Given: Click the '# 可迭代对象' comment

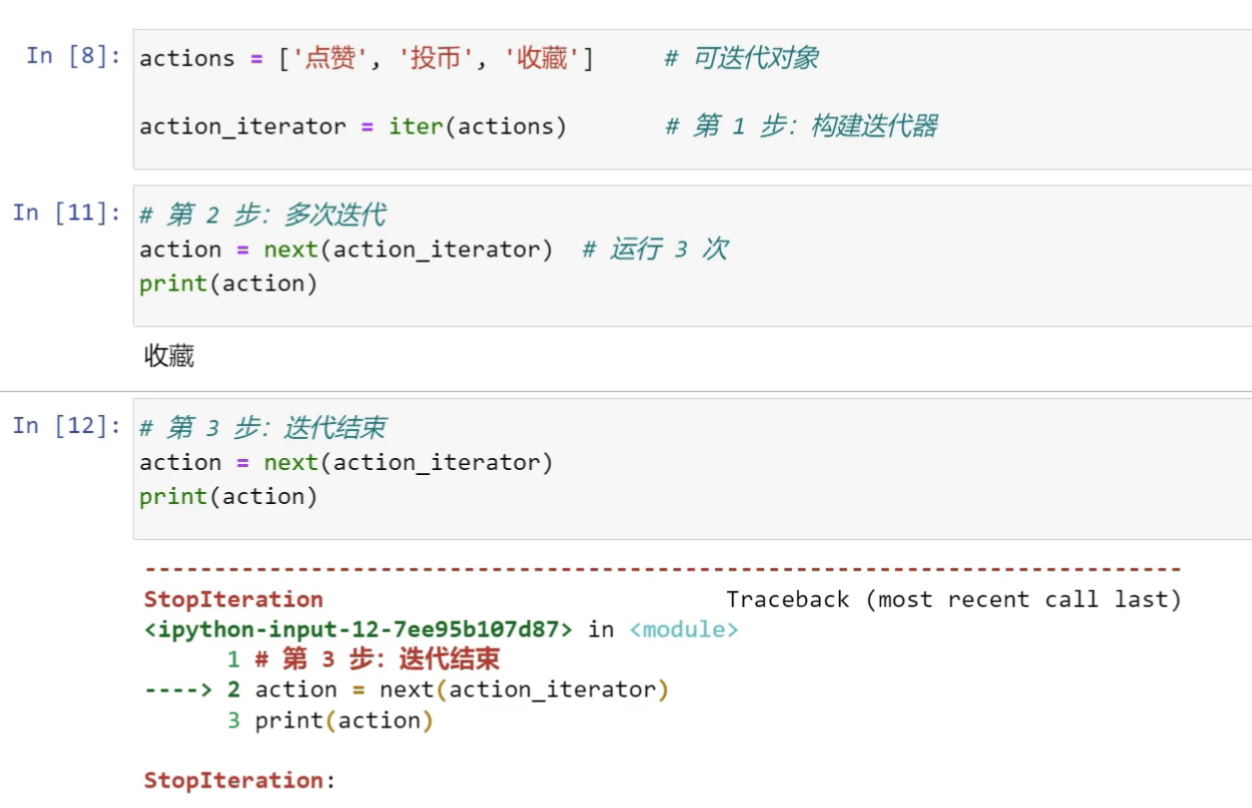Looking at the screenshot, I should 741,59.
